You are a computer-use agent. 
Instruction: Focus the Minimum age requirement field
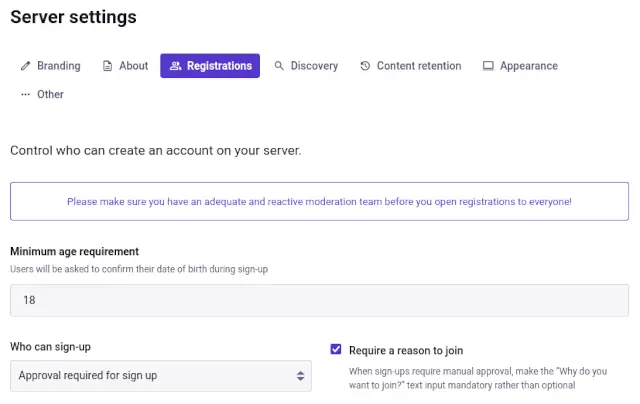pyautogui.click(x=320, y=300)
